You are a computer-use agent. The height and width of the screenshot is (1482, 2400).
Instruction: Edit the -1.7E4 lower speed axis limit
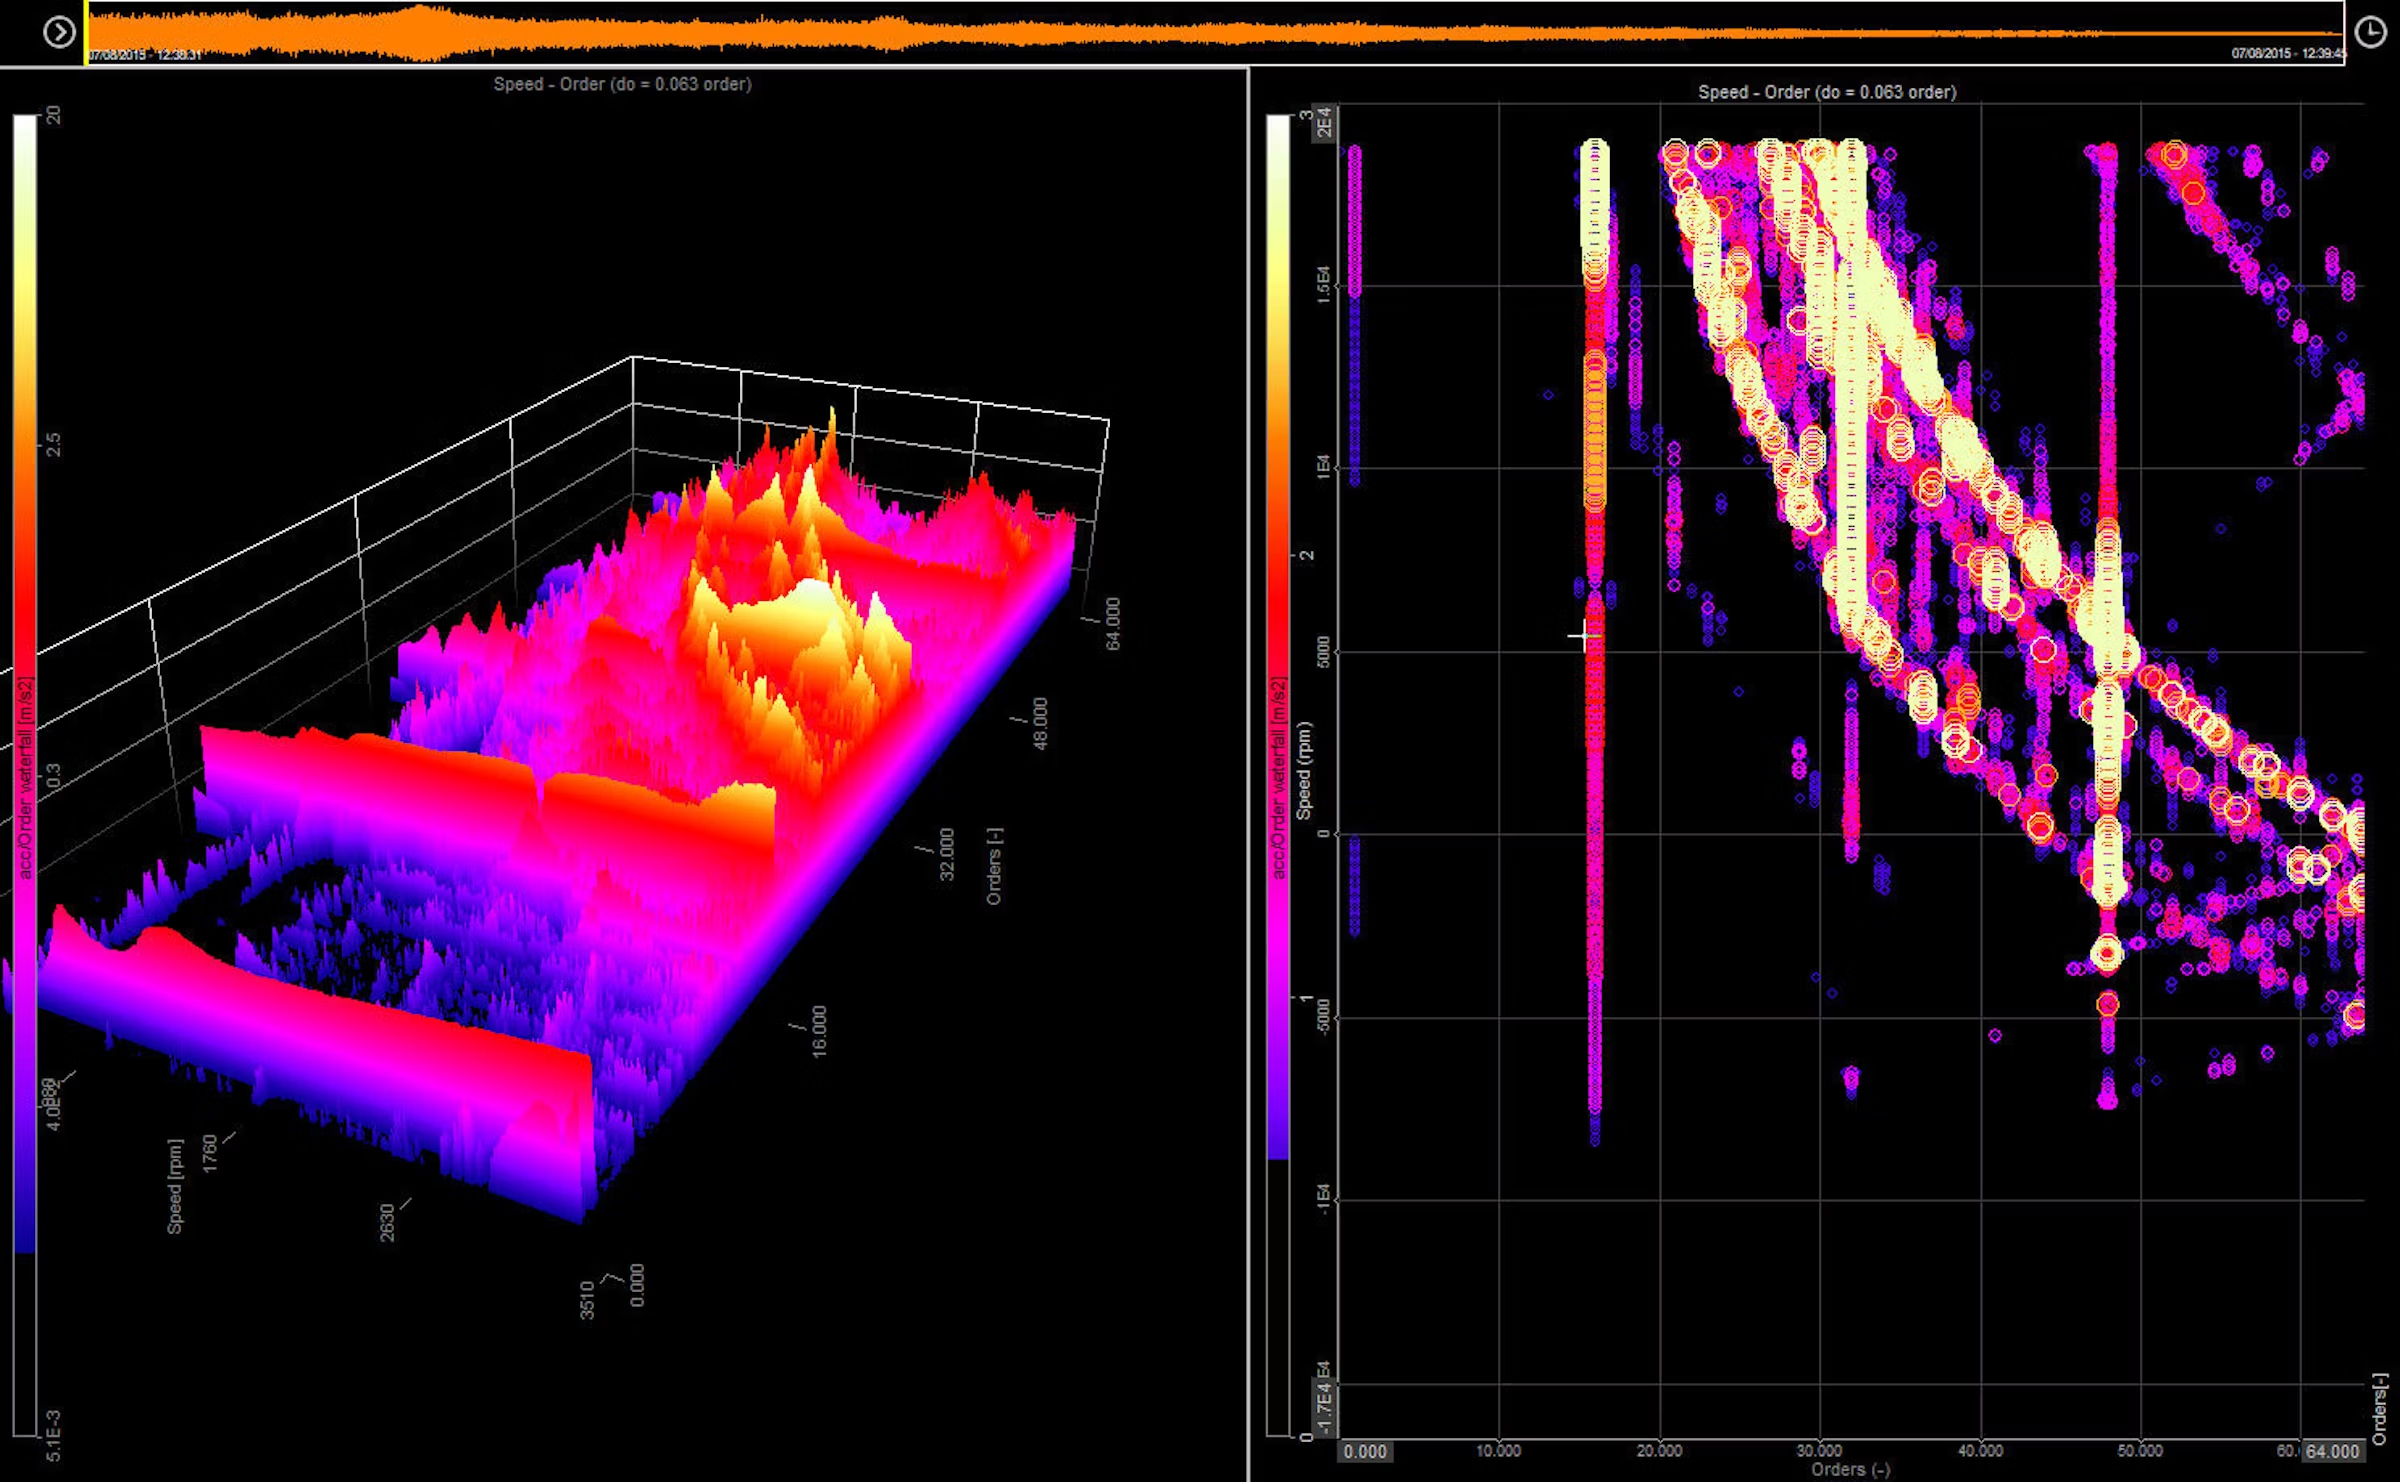click(x=1324, y=1408)
